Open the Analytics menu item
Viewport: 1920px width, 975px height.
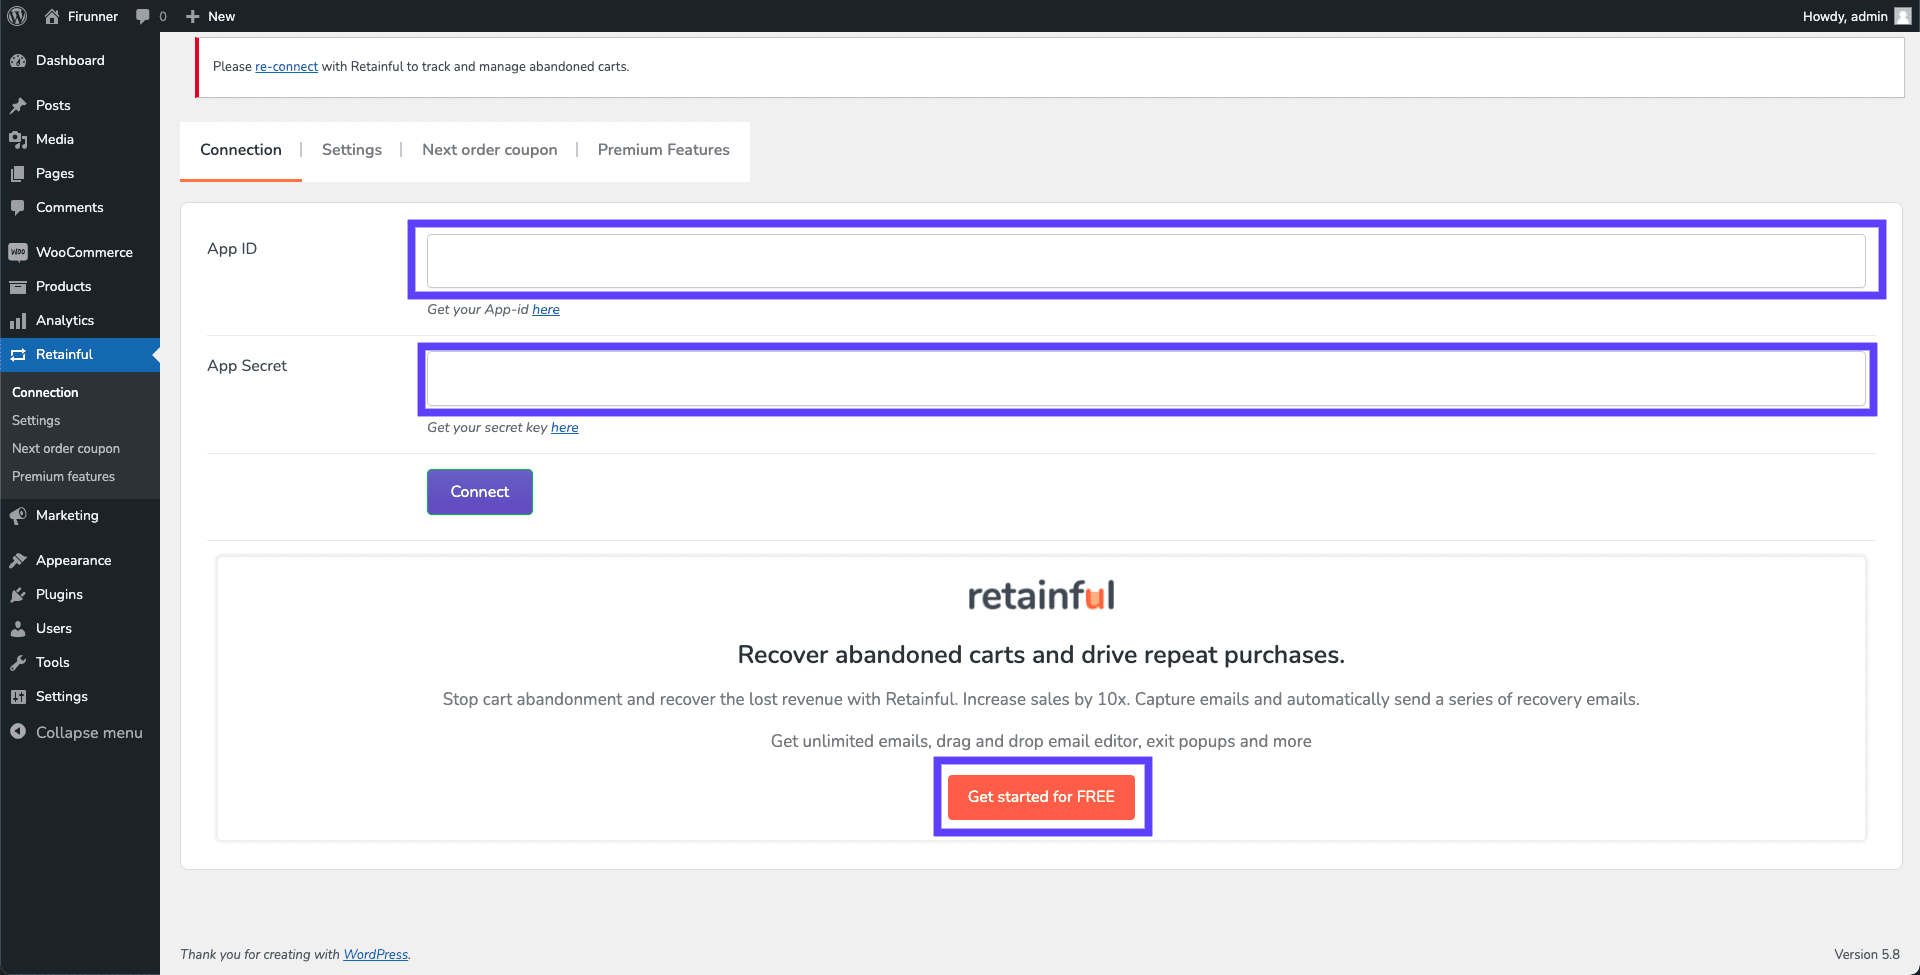click(80, 321)
